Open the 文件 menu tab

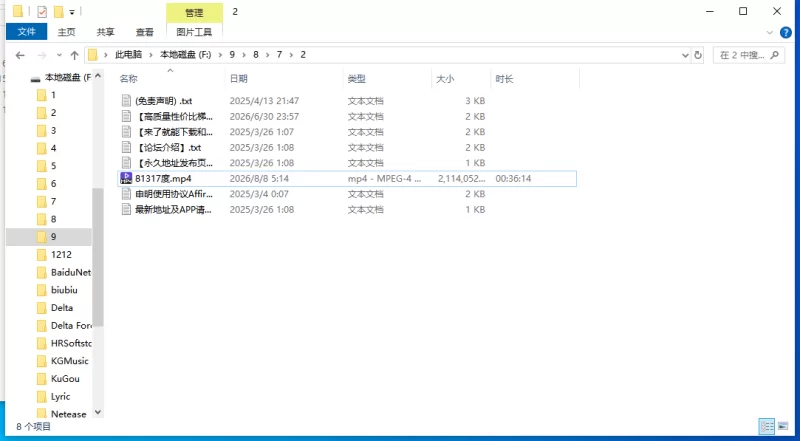(x=27, y=32)
